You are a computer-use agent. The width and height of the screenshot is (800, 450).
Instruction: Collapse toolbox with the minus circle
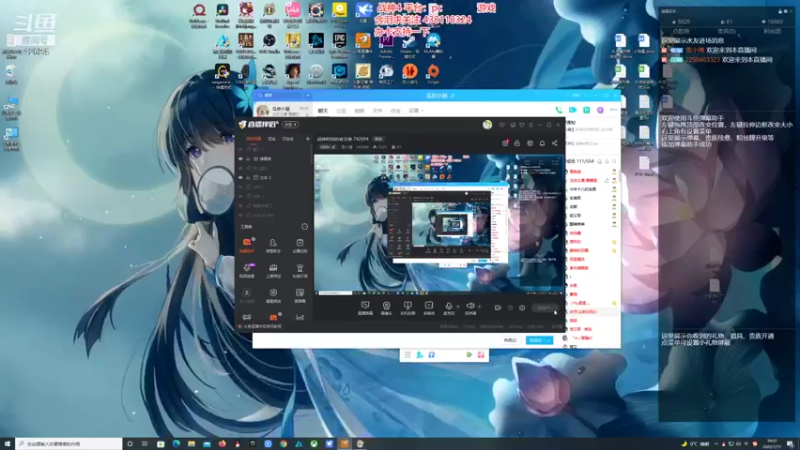305,227
